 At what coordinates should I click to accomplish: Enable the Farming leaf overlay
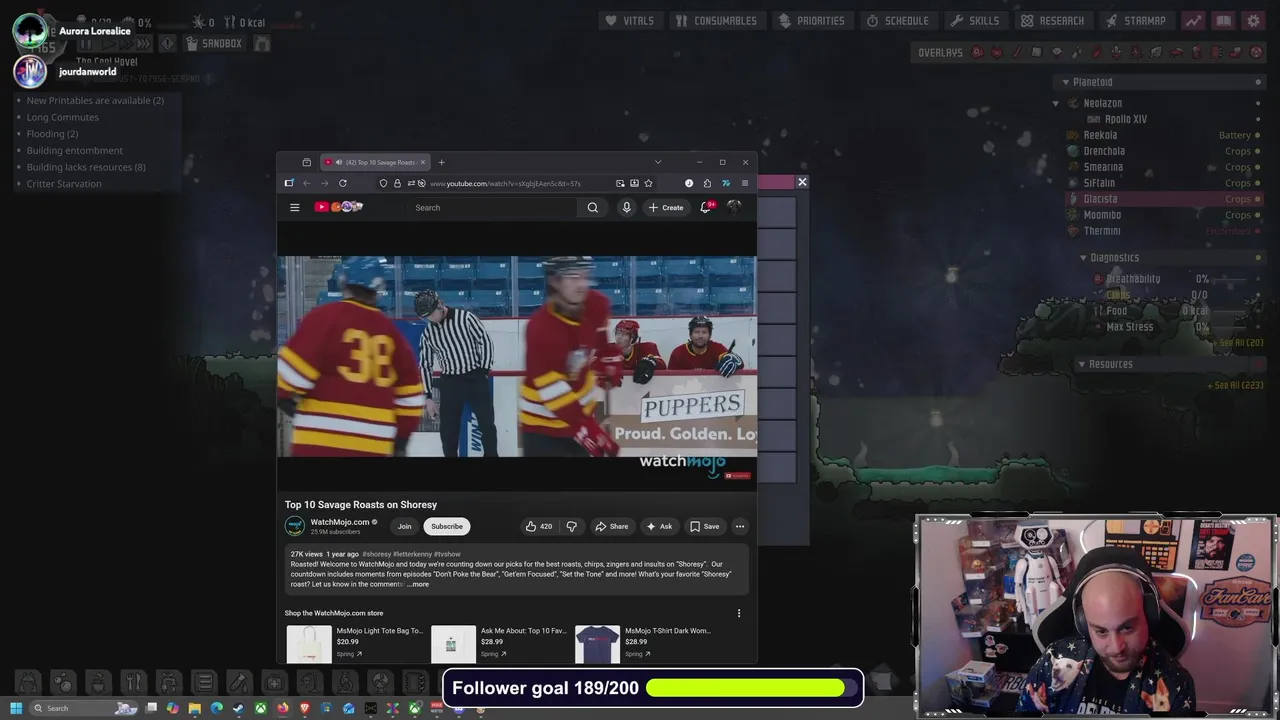[1156, 52]
